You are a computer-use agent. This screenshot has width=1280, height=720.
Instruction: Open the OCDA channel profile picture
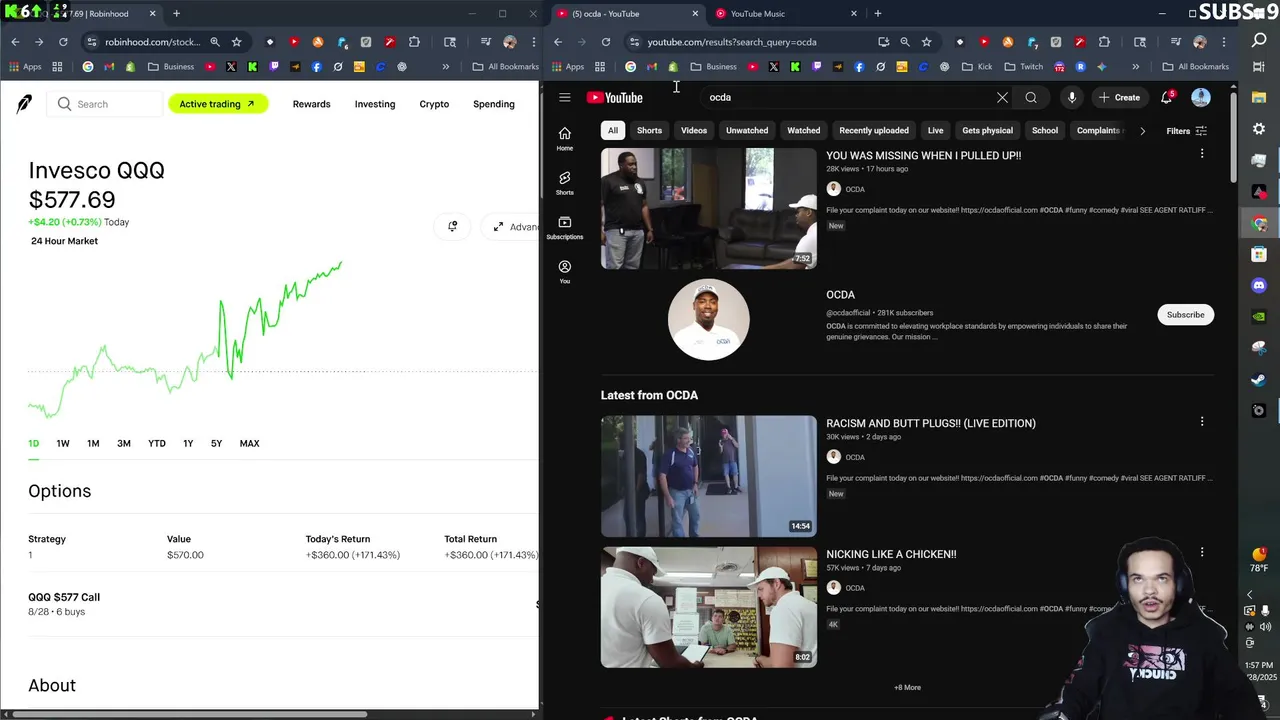[708, 320]
